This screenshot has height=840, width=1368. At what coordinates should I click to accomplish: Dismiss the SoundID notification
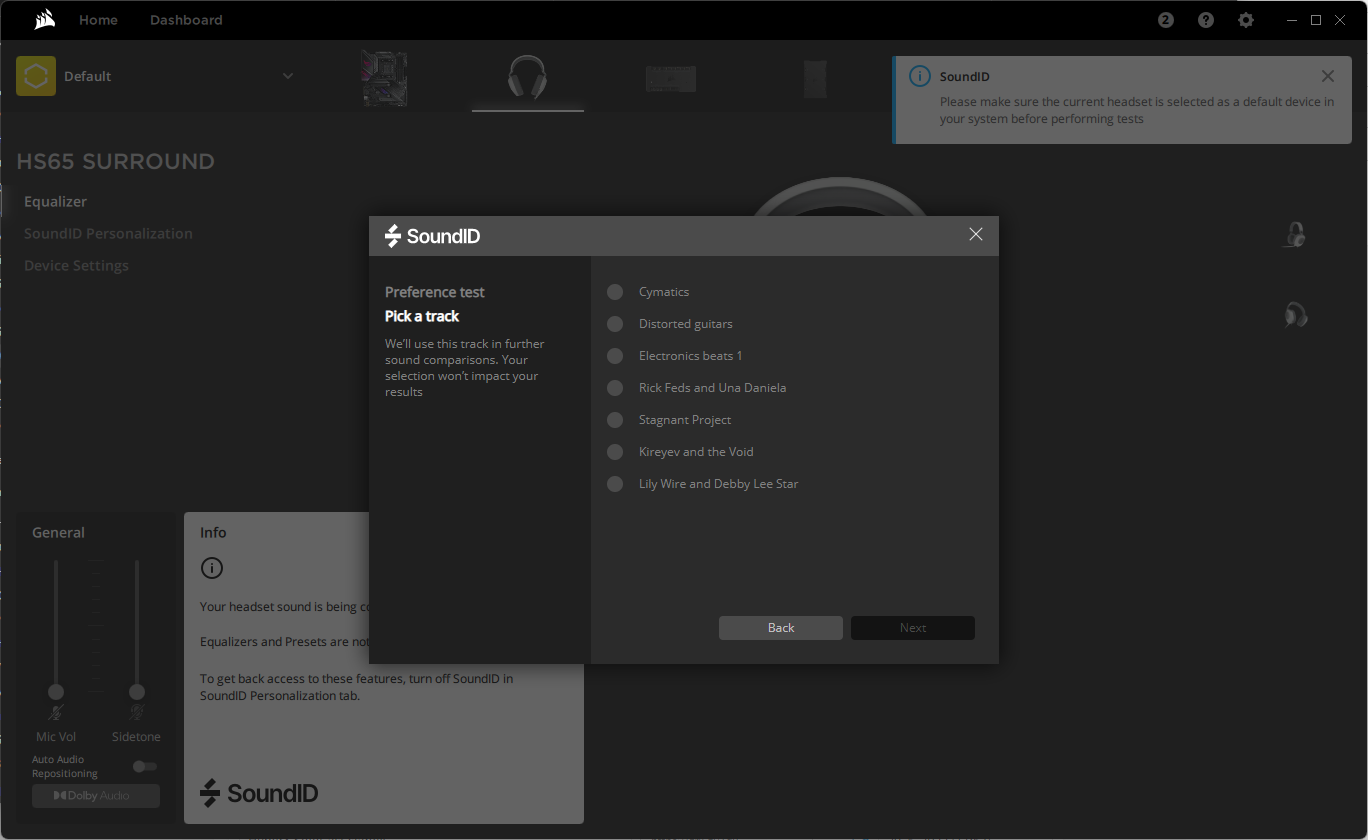coord(1328,76)
